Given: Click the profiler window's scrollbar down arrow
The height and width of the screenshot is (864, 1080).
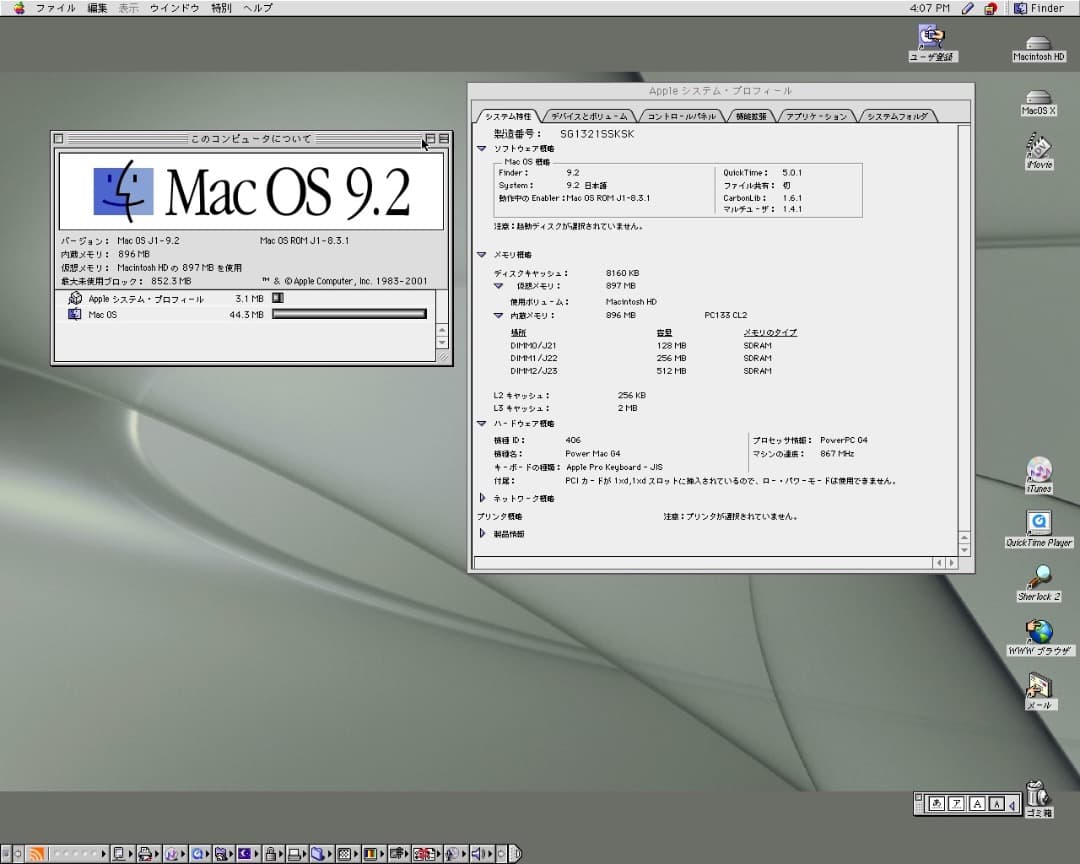Looking at the screenshot, I should (963, 550).
